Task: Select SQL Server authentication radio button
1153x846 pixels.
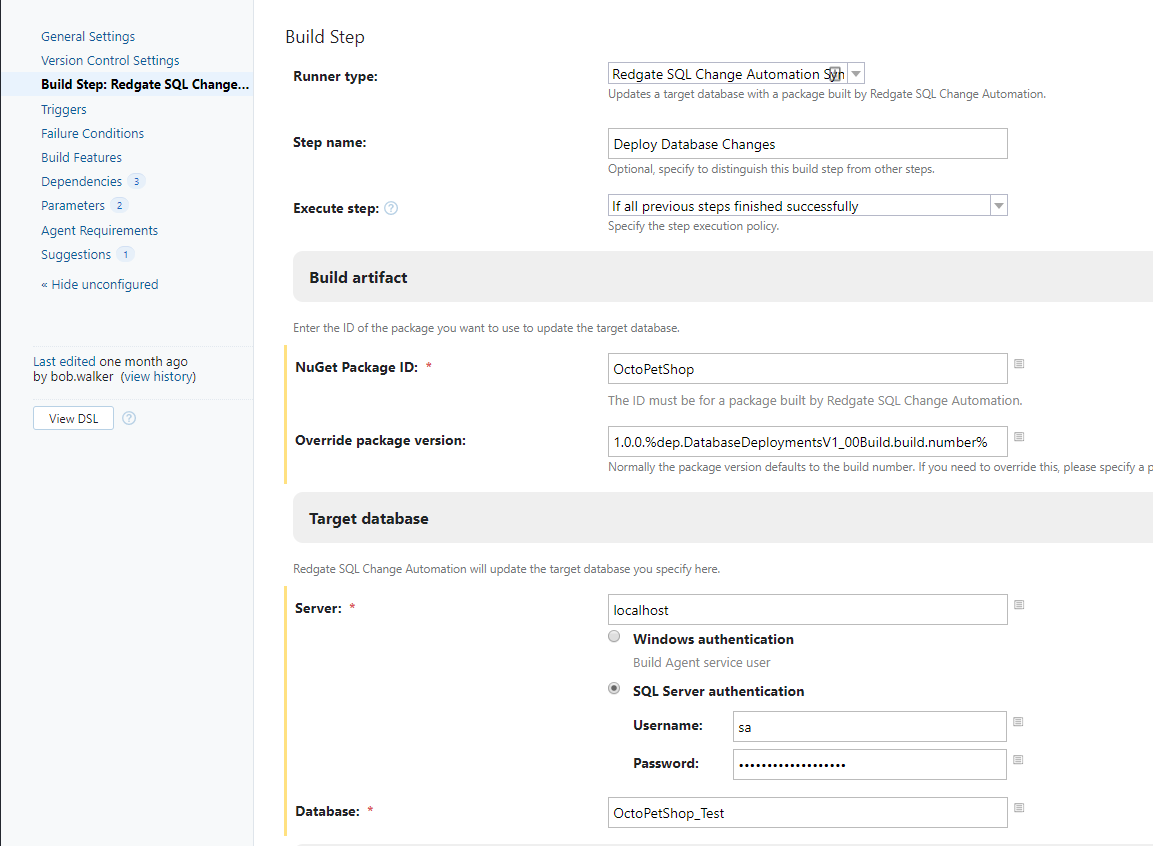Action: [x=614, y=689]
